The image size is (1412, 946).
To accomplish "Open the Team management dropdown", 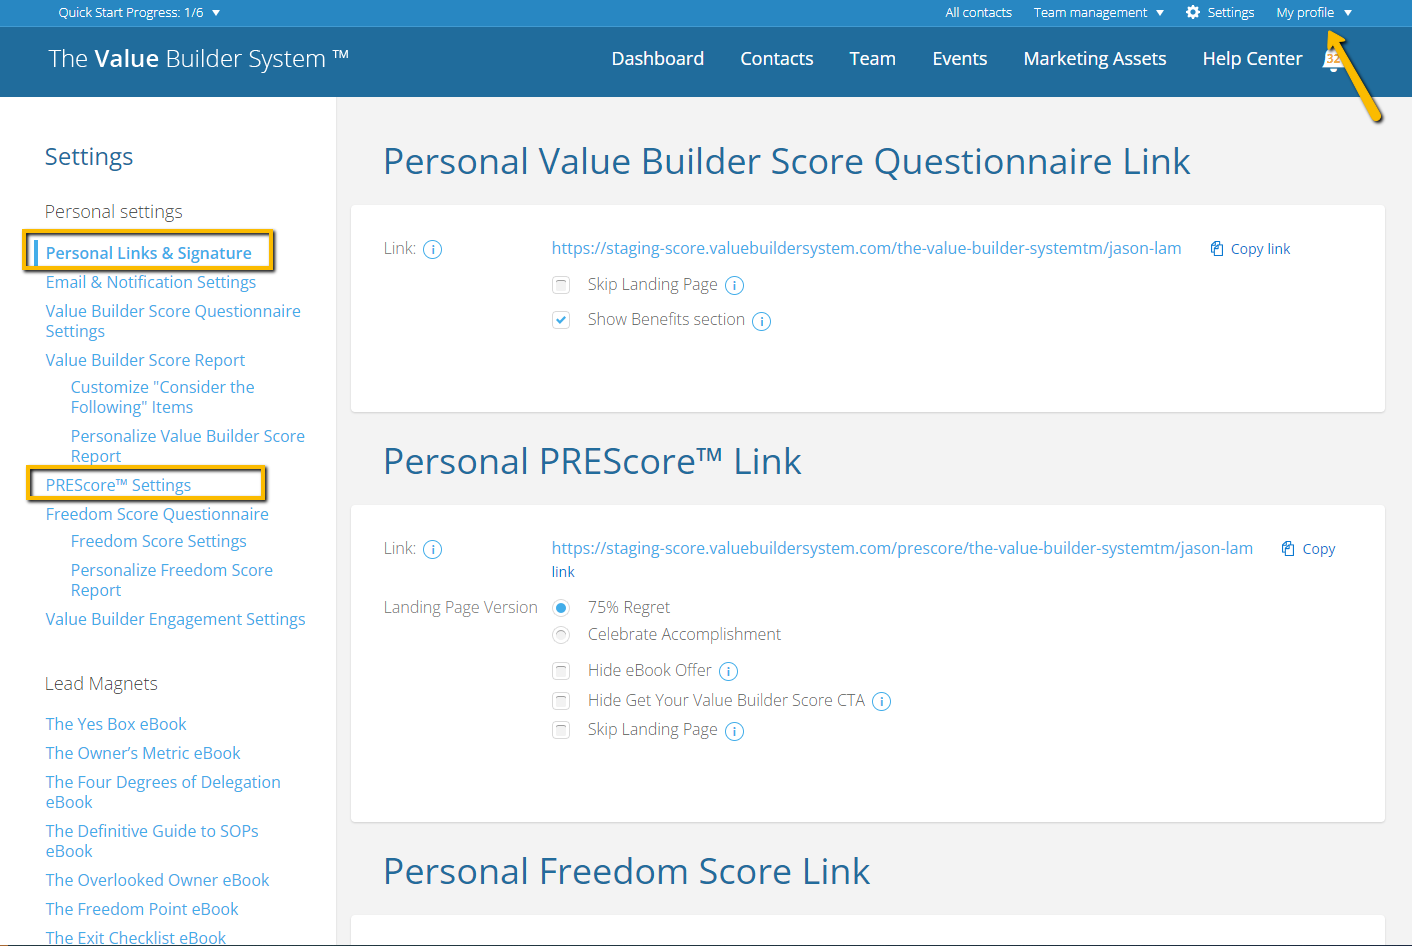I will pyautogui.click(x=1099, y=13).
